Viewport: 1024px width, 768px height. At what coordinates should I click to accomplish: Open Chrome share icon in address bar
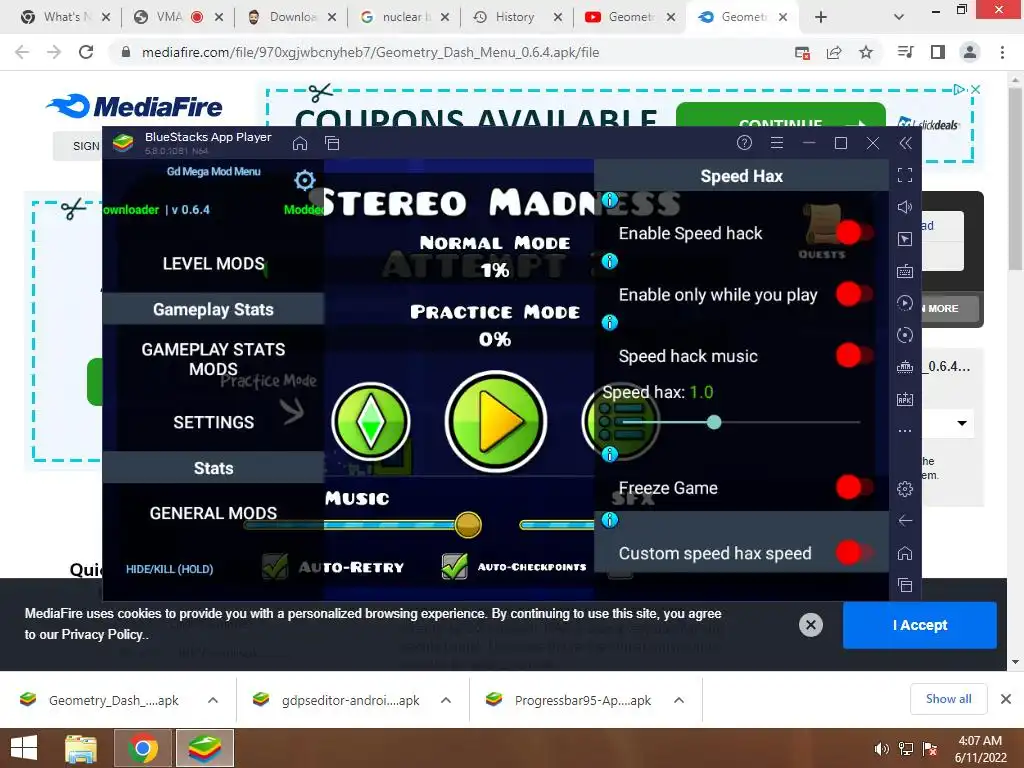click(834, 52)
